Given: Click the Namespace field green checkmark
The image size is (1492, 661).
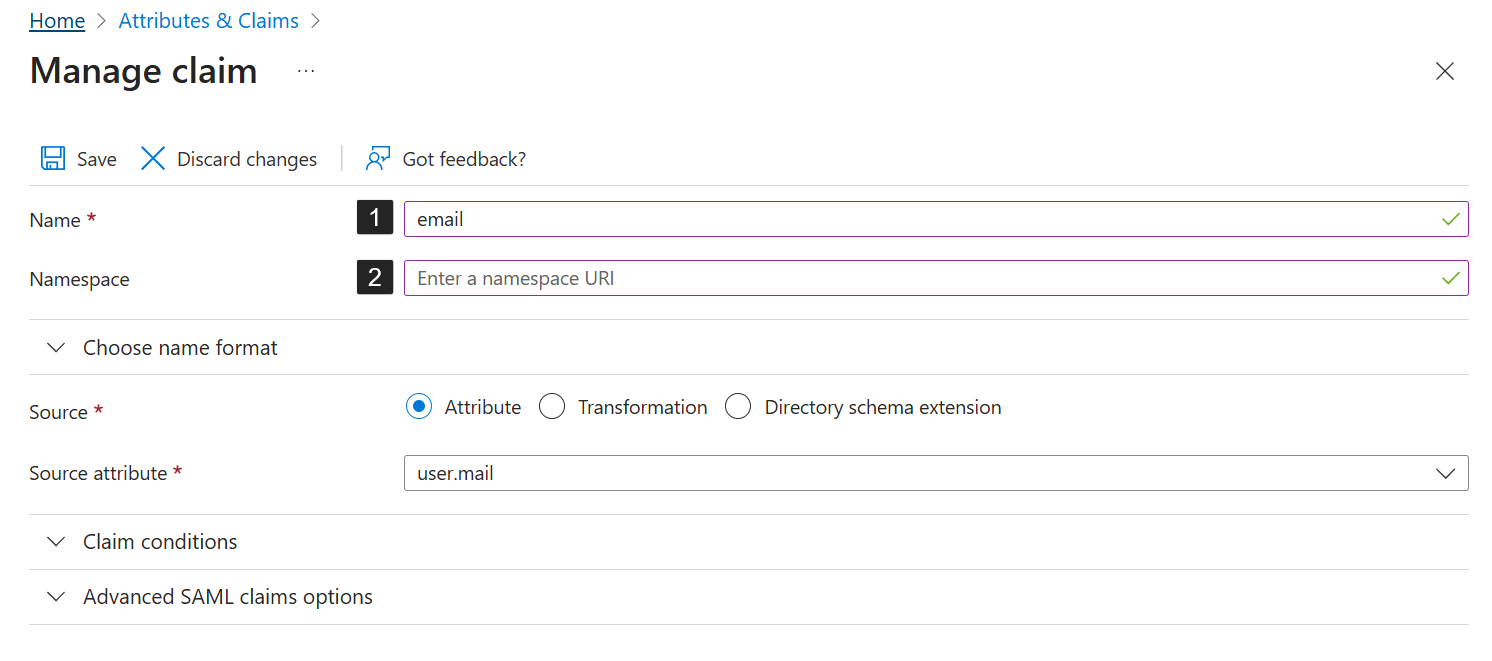Looking at the screenshot, I should [1451, 278].
